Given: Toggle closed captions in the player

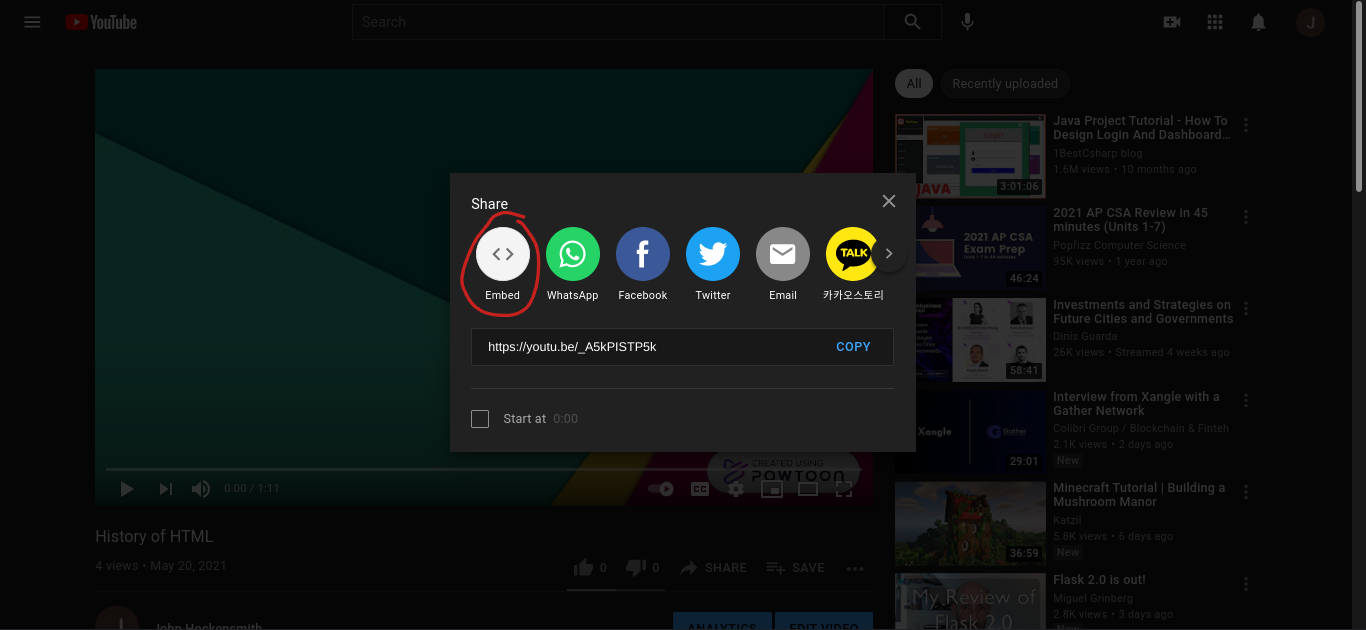Looking at the screenshot, I should click(x=700, y=489).
